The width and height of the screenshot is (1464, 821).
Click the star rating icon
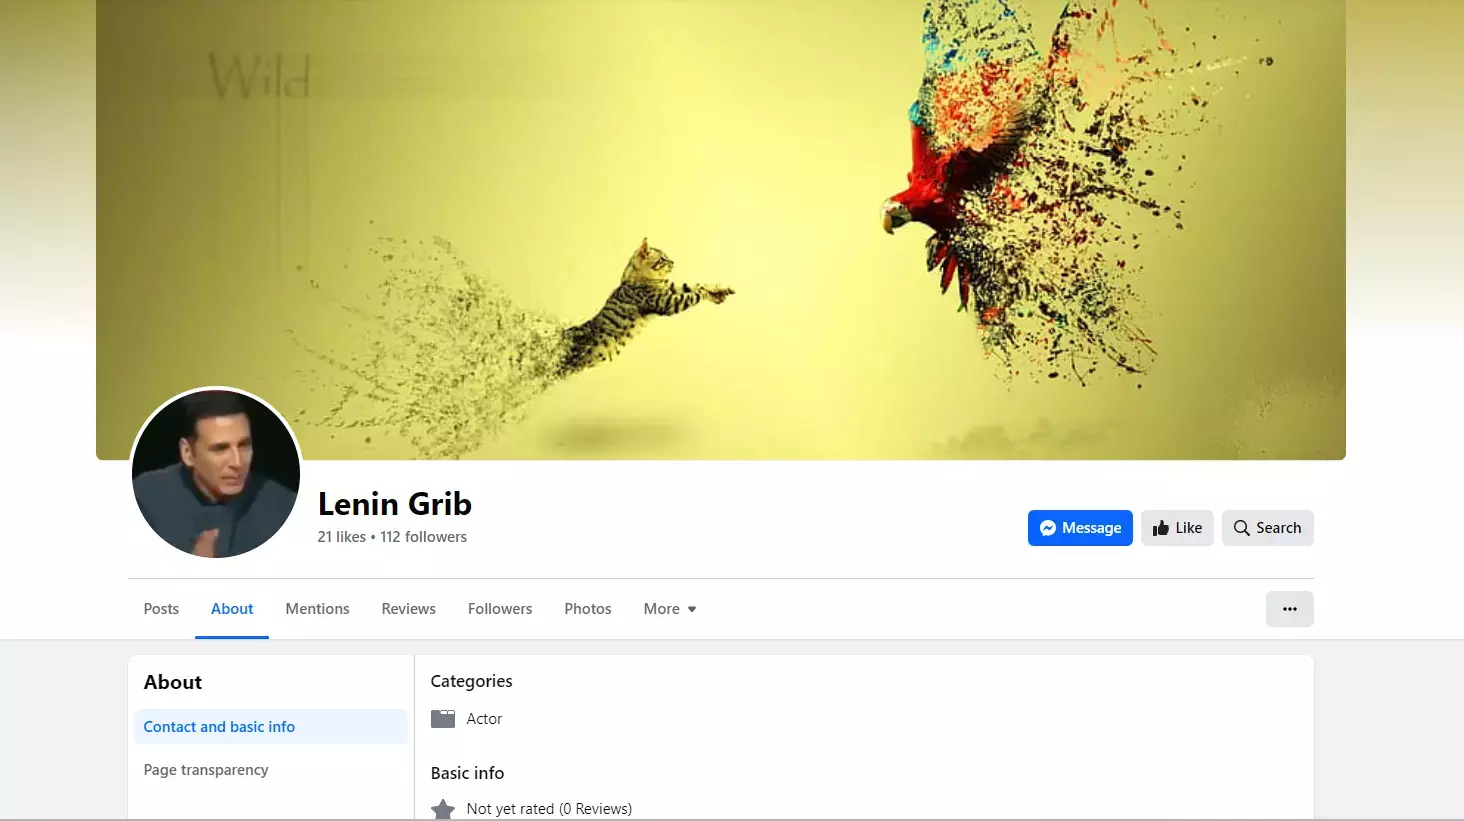[443, 809]
